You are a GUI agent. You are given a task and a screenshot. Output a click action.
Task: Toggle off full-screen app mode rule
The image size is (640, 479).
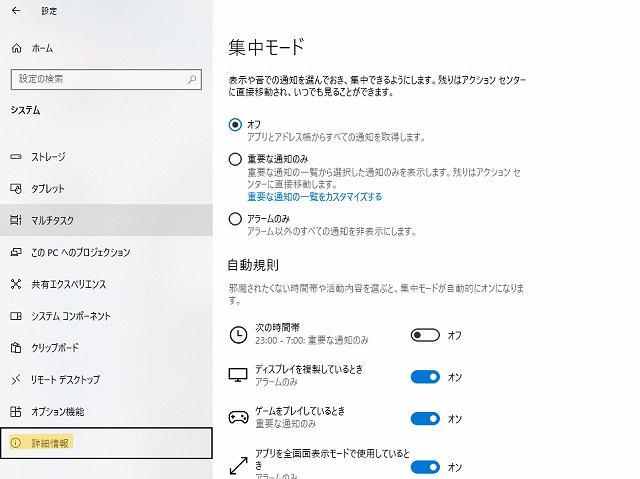coord(425,466)
